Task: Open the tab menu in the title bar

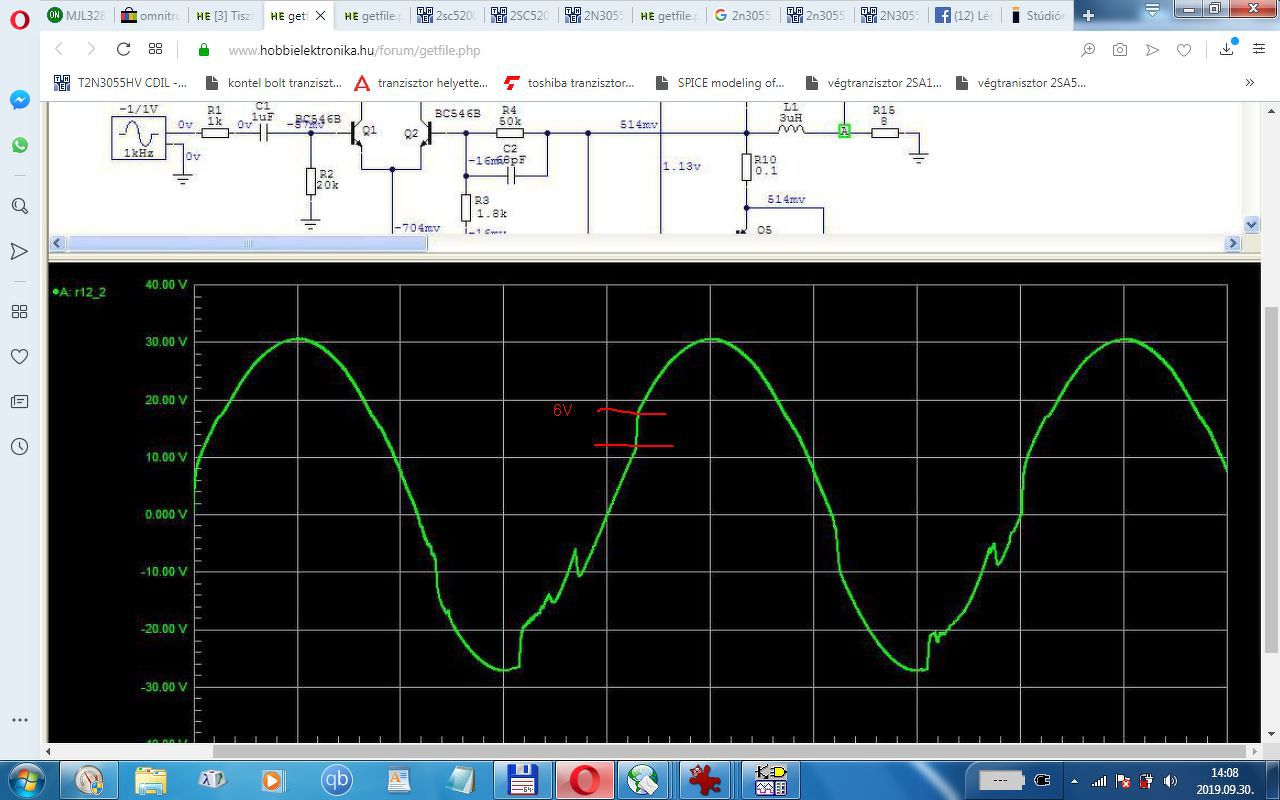Action: coord(1152,10)
